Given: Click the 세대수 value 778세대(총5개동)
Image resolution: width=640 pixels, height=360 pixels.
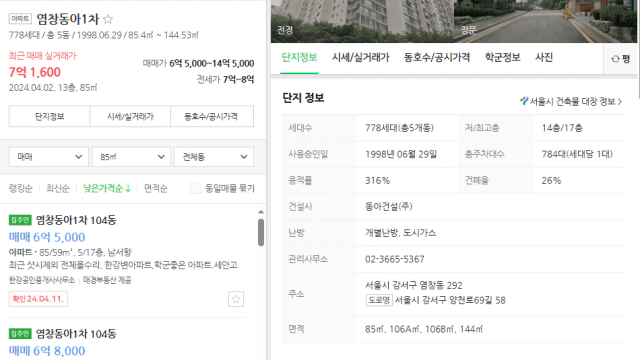Looking at the screenshot, I should 399,128.
